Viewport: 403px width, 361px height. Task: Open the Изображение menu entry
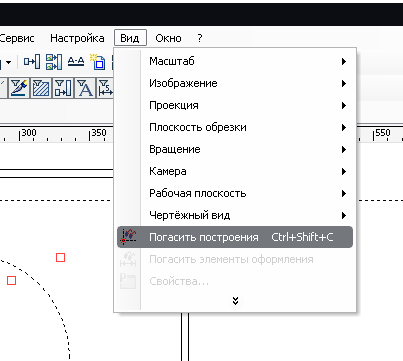[235, 83]
